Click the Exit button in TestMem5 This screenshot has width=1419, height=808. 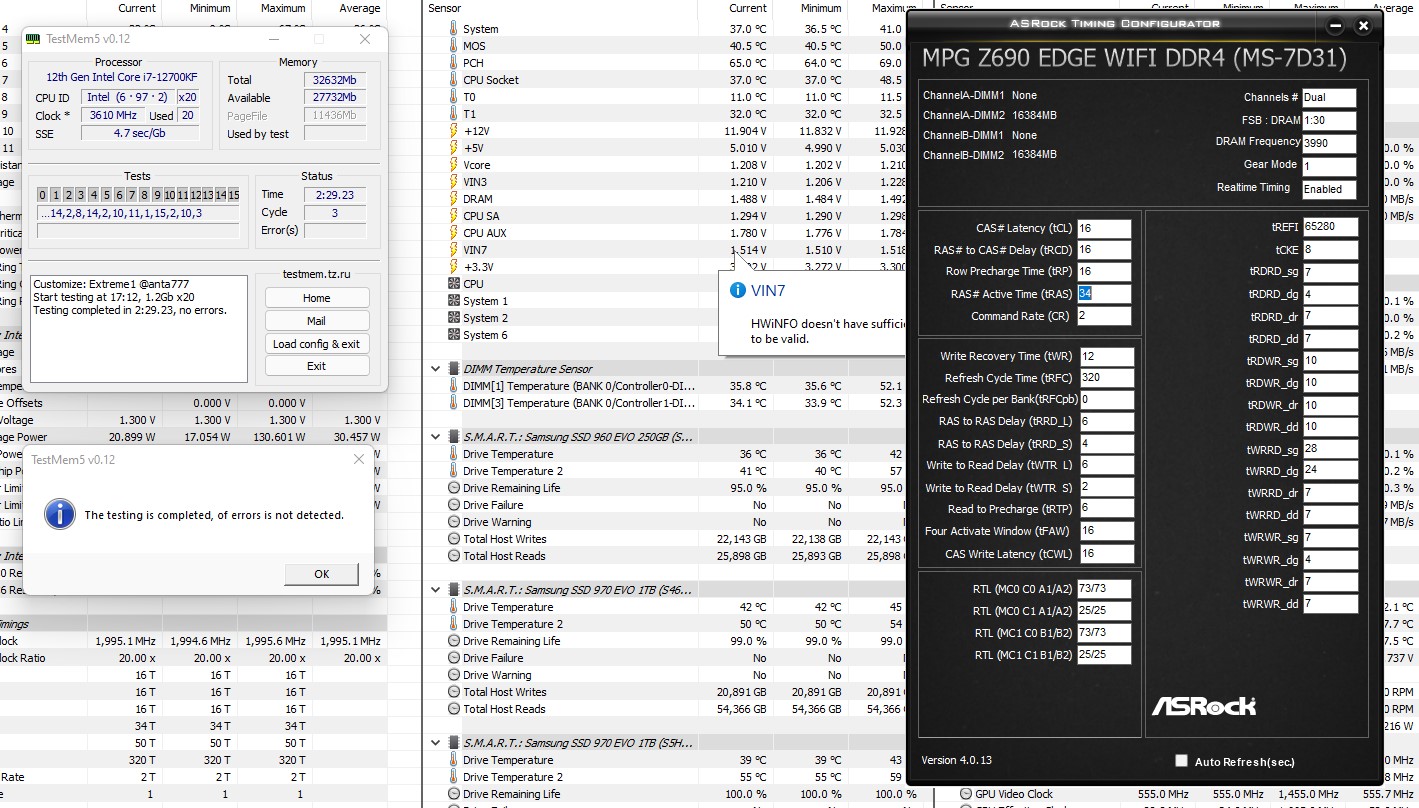(317, 366)
